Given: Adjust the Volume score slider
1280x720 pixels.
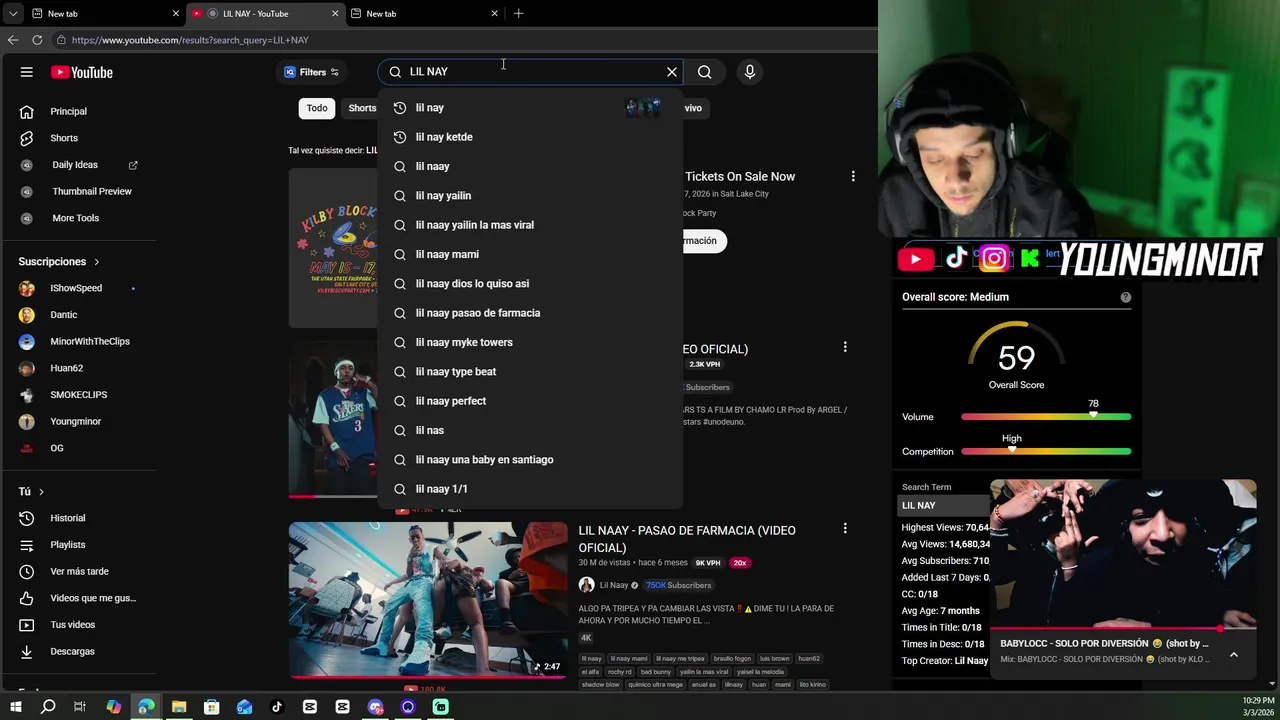Looking at the screenshot, I should [x=1093, y=416].
